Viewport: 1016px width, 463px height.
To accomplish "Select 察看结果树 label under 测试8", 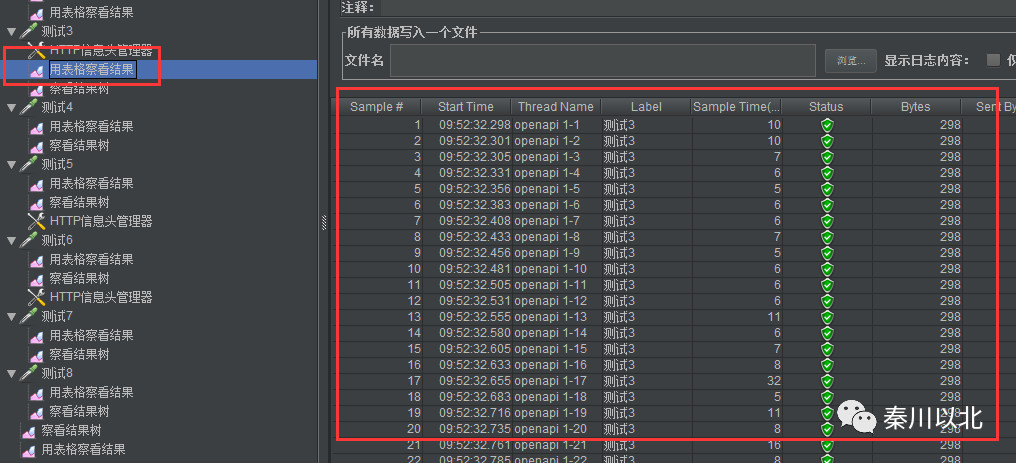I will pos(80,412).
